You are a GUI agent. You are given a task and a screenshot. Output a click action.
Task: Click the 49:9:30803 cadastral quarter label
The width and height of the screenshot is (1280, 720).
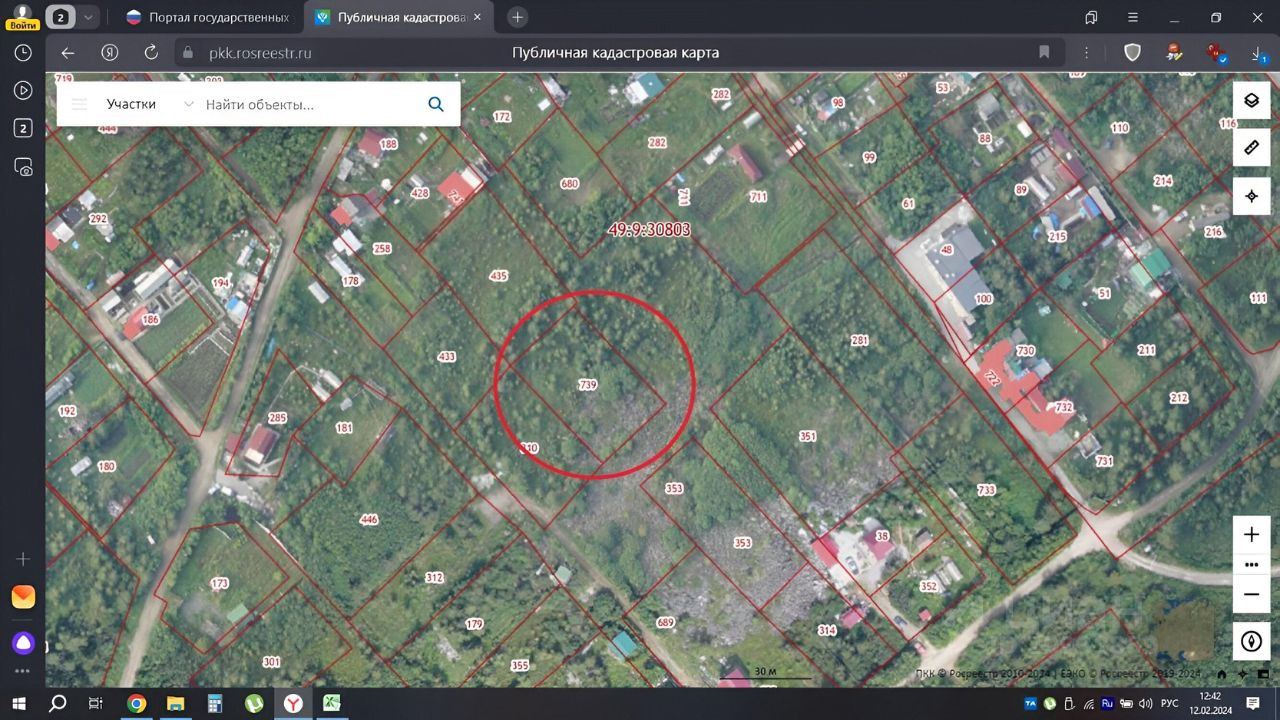[649, 230]
